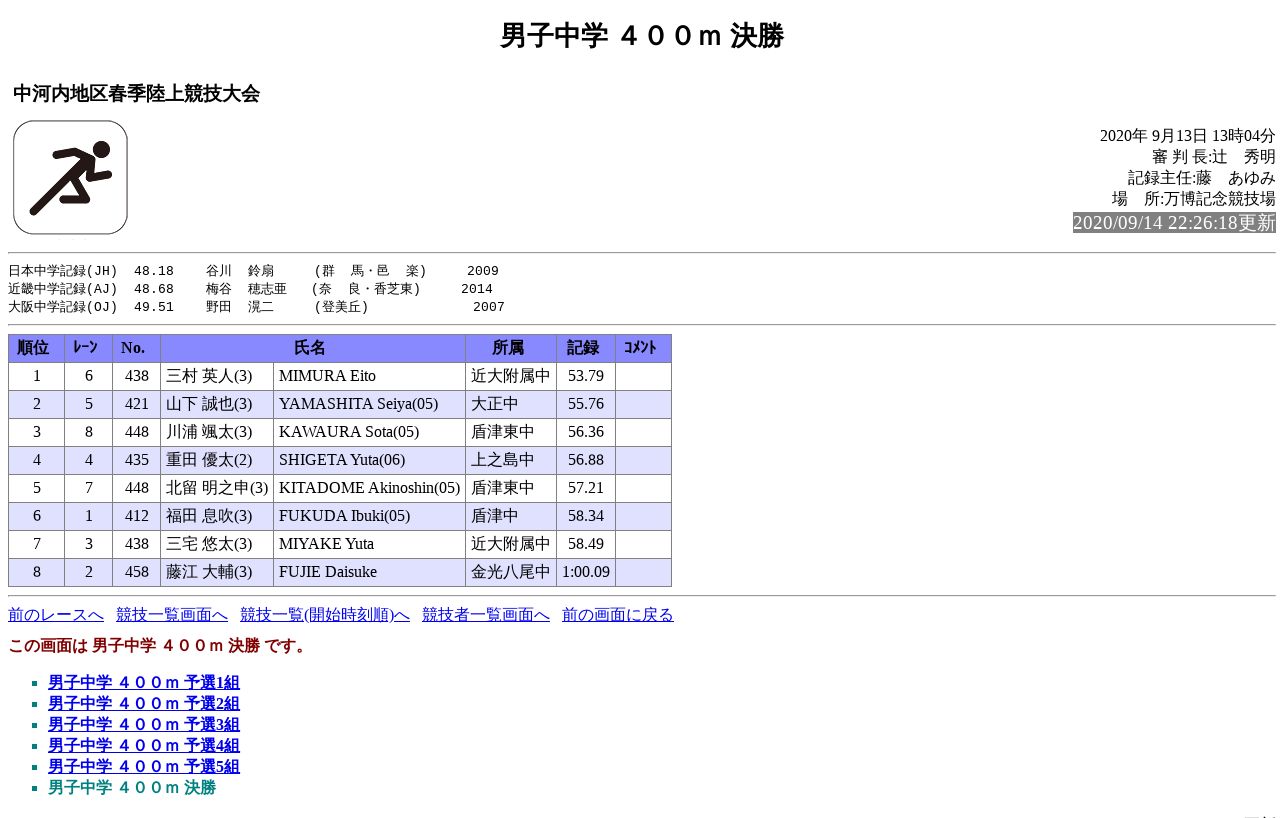The height and width of the screenshot is (818, 1284).
Task: Click the No. column header
Action: tap(136, 348)
